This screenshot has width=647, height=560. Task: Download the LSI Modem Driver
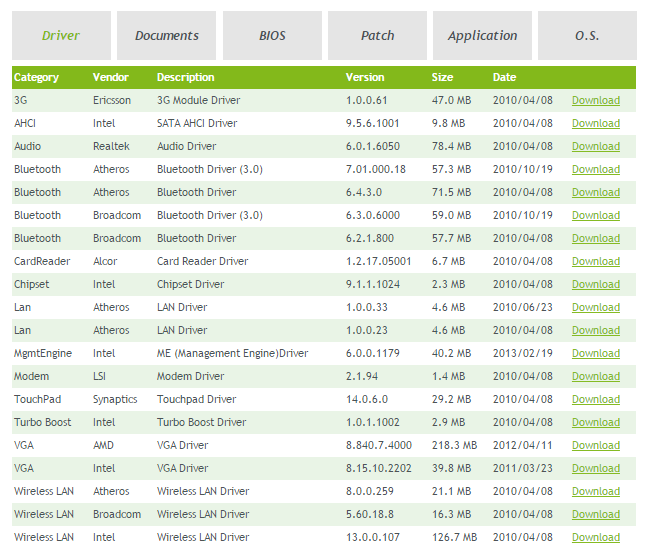pos(596,376)
